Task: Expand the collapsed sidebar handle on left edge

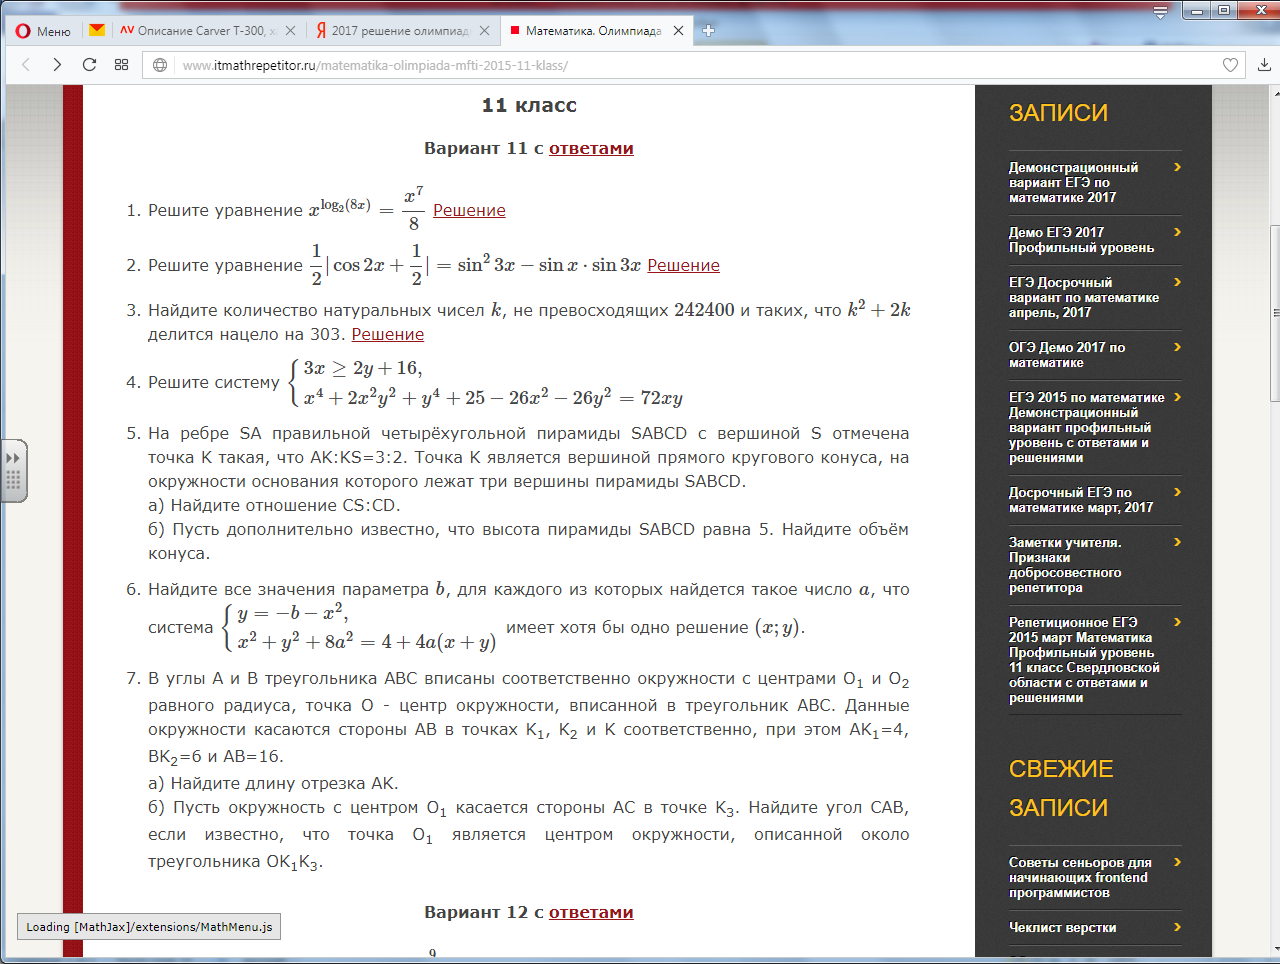Action: [13, 470]
